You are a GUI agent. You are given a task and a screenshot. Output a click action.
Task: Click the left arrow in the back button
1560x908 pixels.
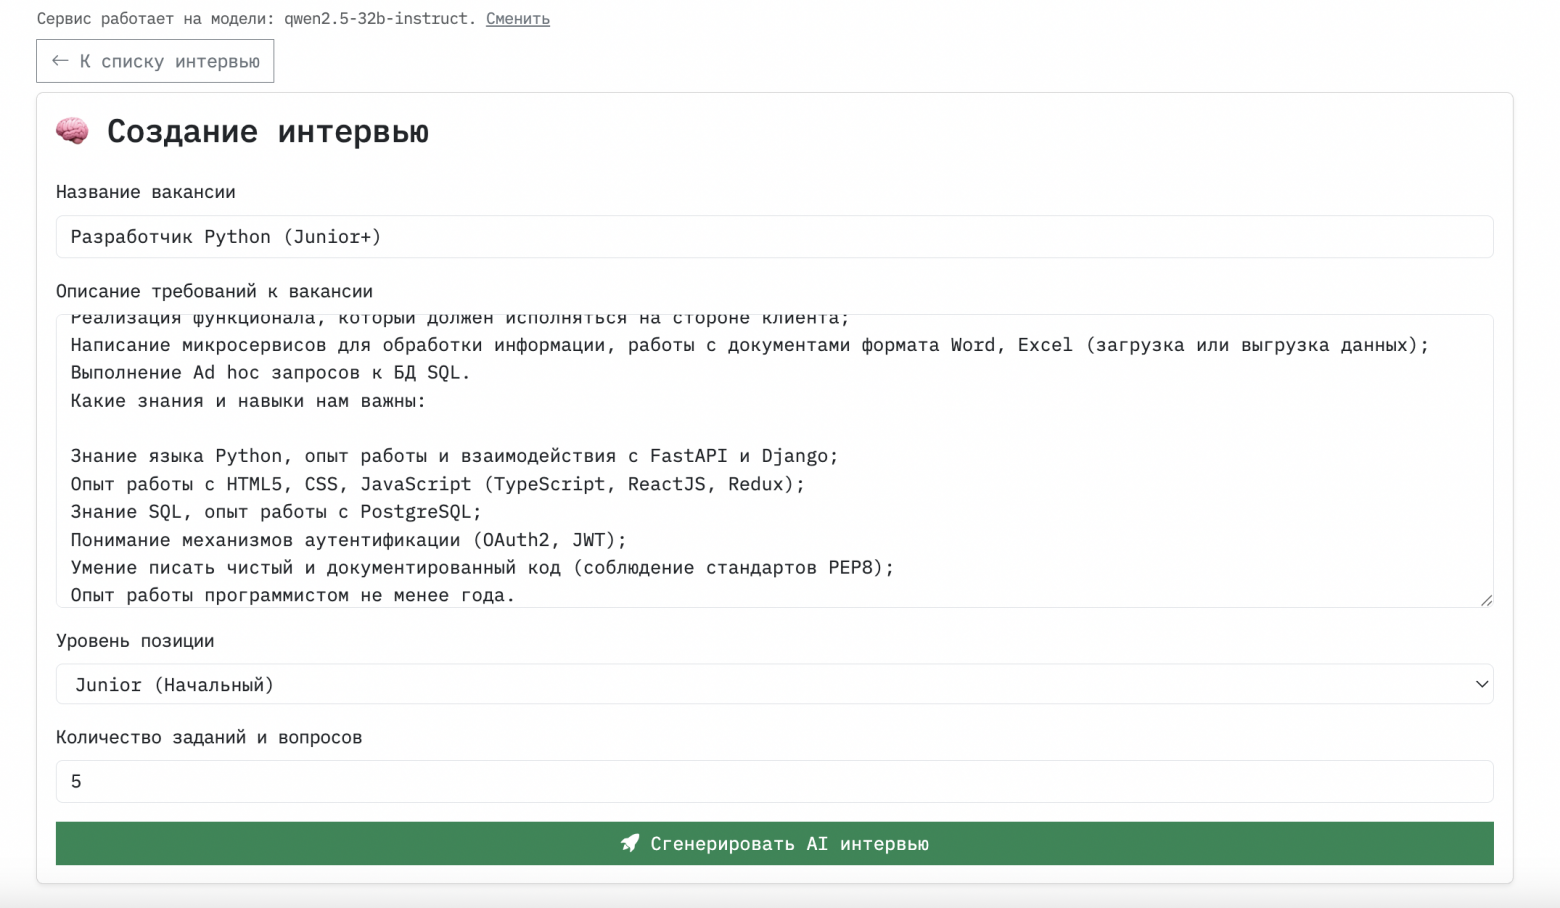pos(59,61)
